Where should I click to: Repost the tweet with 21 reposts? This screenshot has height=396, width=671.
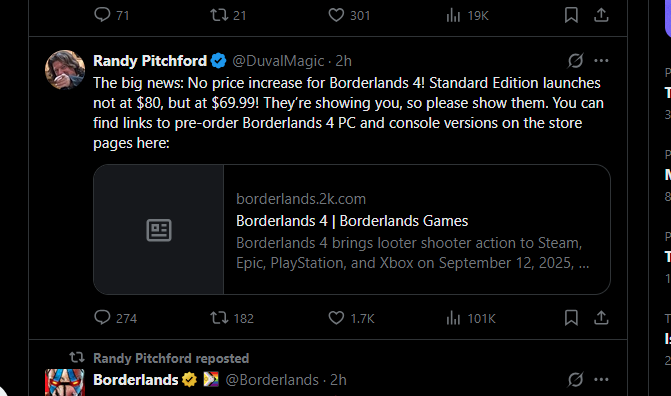(x=228, y=15)
